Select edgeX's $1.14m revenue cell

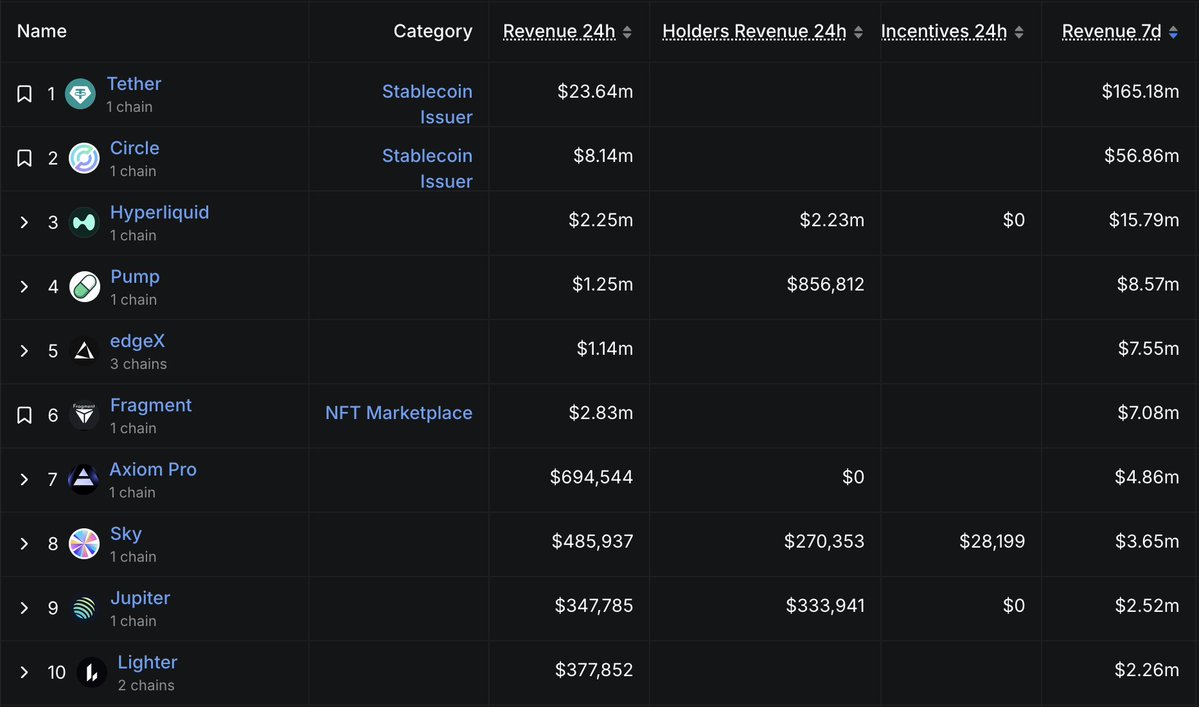604,349
